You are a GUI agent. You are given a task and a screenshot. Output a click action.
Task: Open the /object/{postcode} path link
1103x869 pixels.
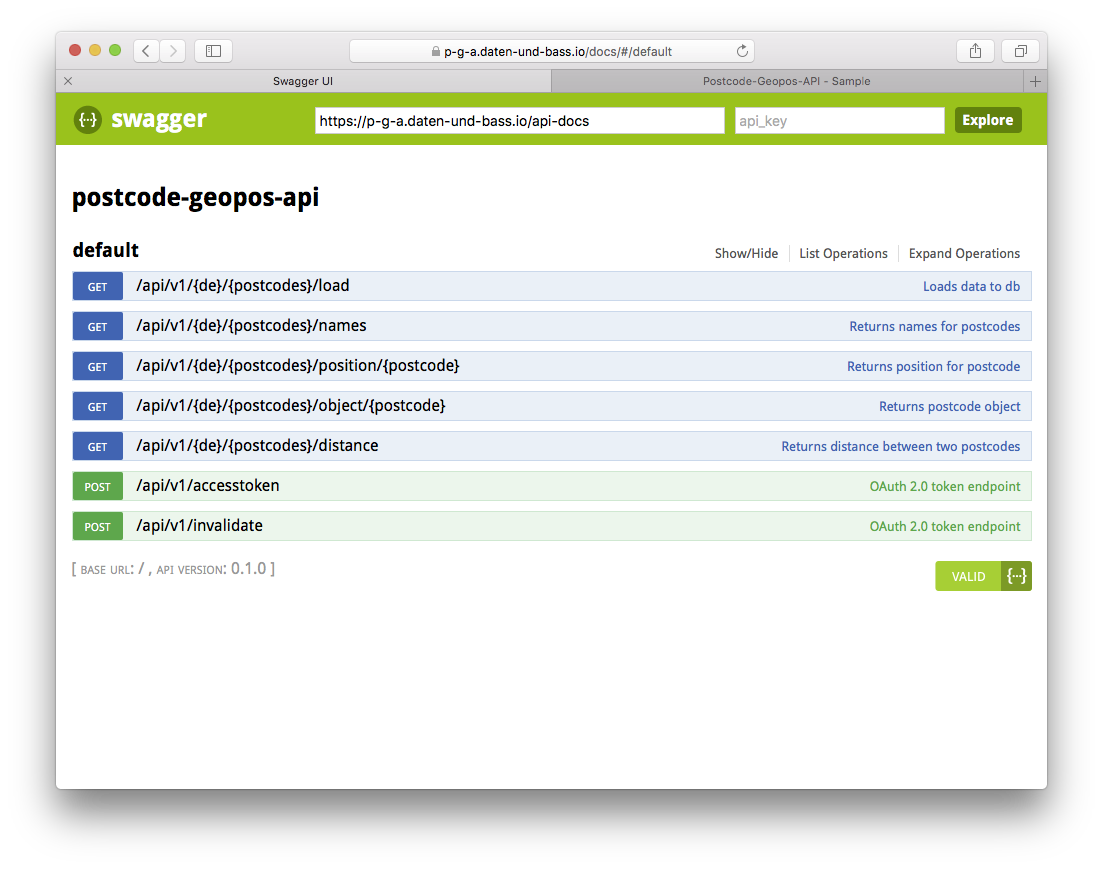point(291,406)
